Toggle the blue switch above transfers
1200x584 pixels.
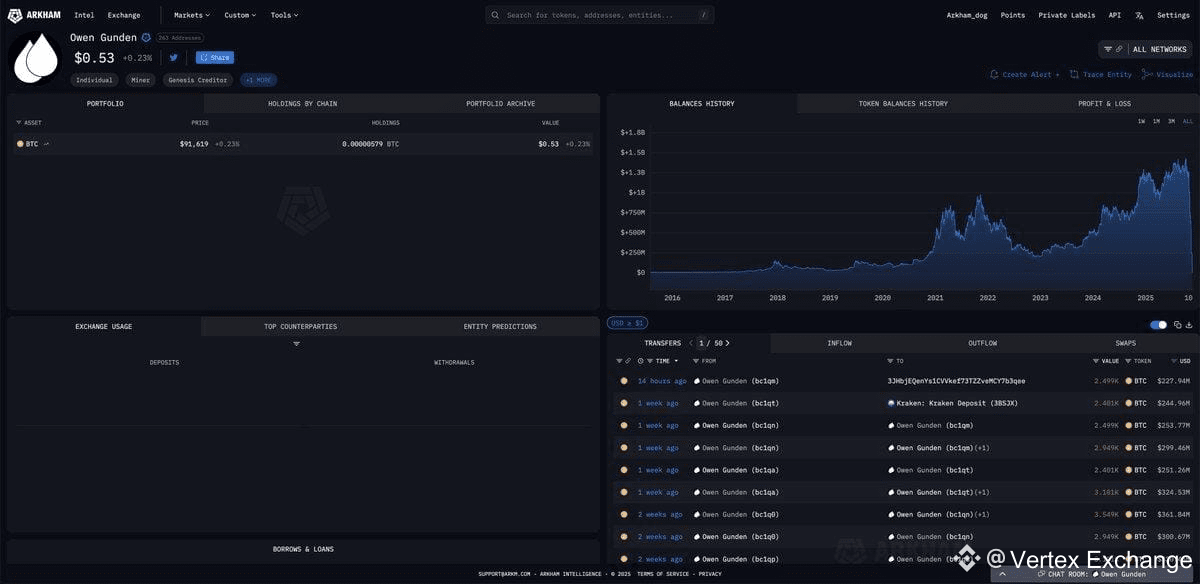pos(1159,325)
